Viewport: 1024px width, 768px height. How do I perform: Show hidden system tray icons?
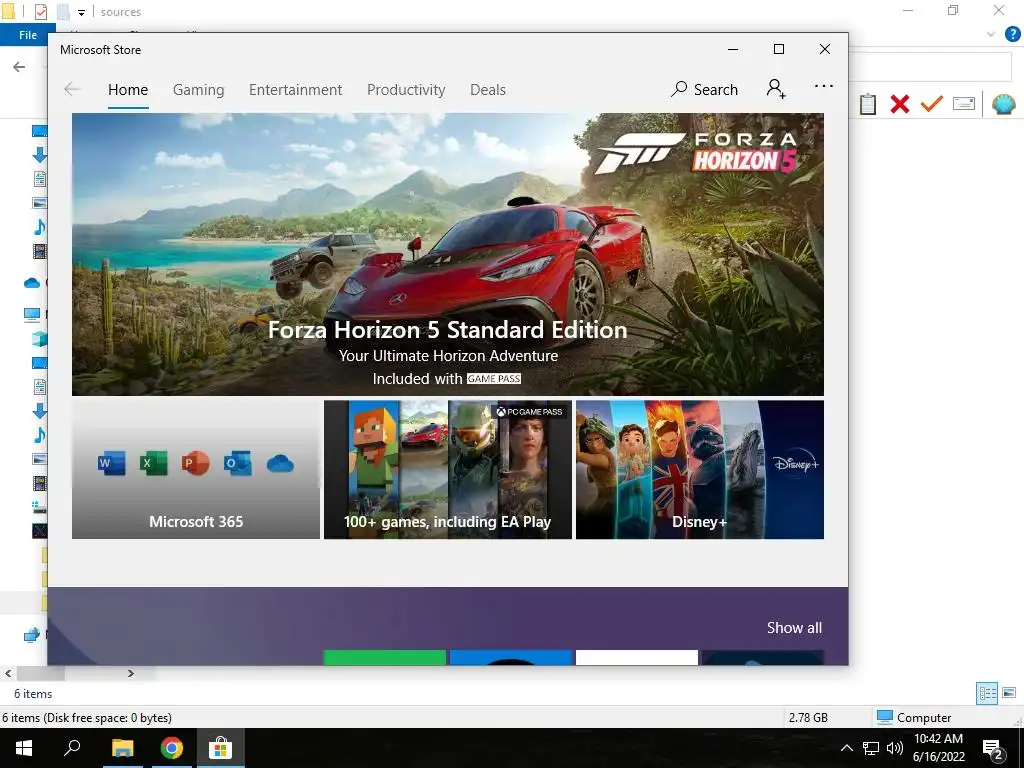[x=846, y=748]
